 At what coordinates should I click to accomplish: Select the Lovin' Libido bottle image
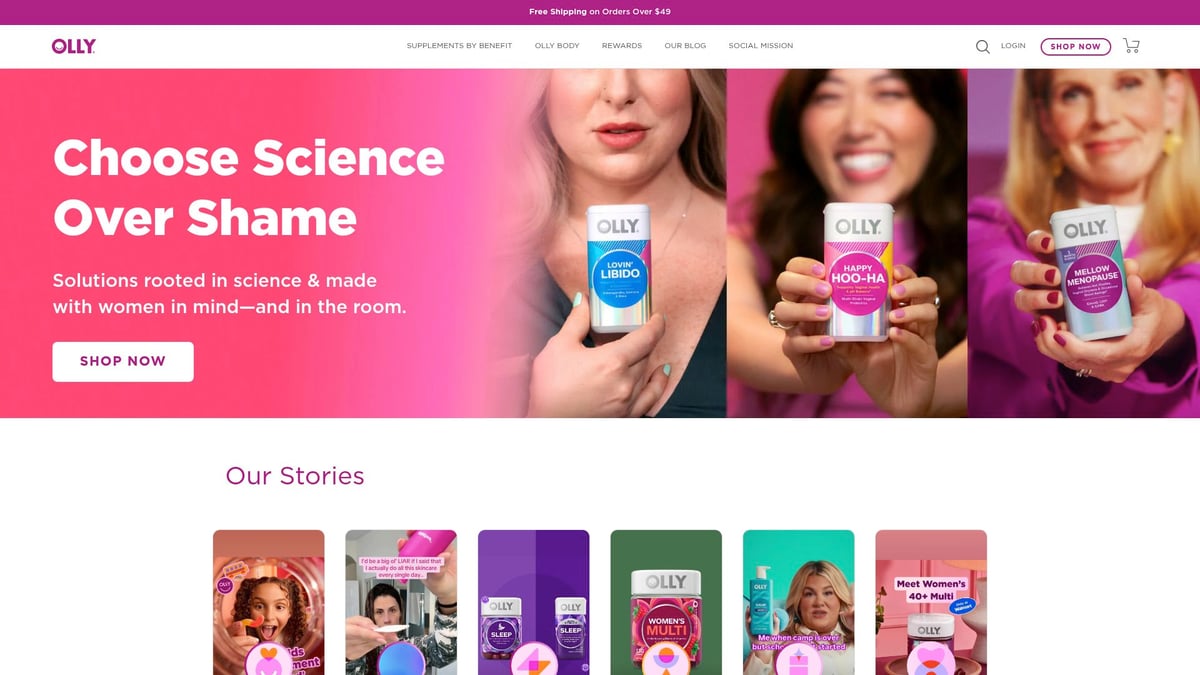click(x=617, y=269)
